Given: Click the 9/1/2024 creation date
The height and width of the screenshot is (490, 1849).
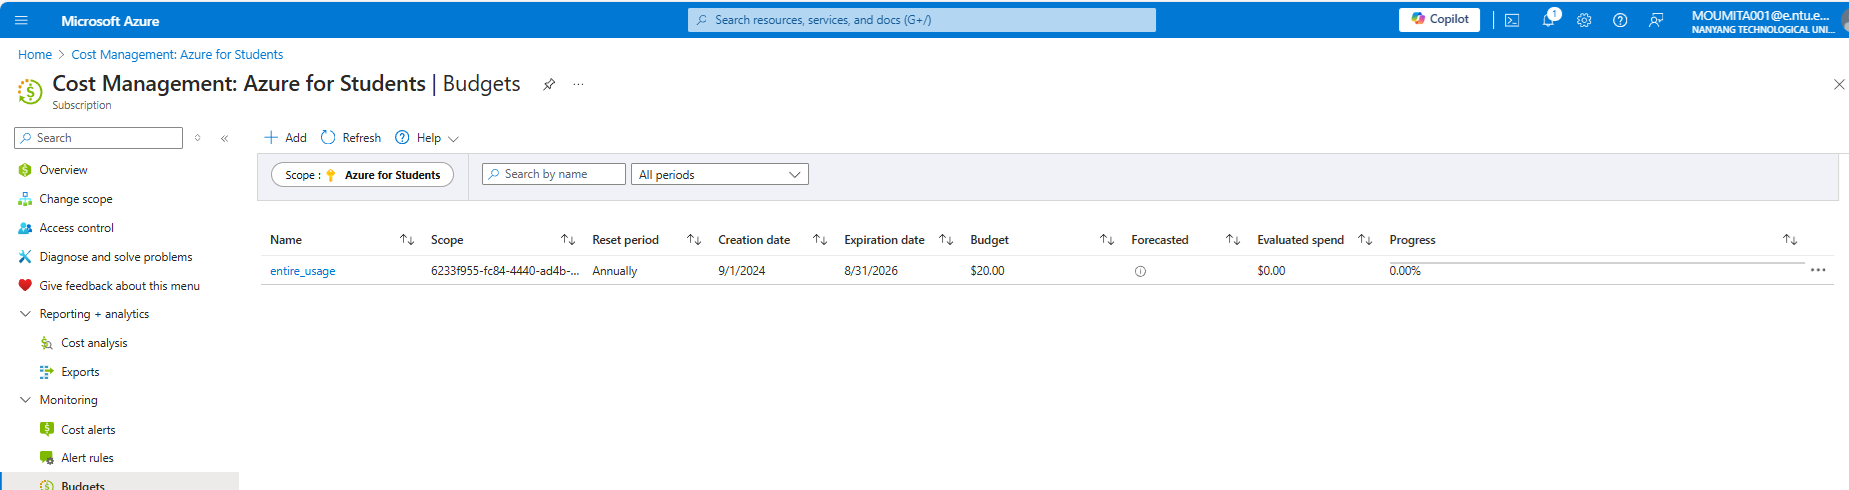Looking at the screenshot, I should pyautogui.click(x=741, y=271).
